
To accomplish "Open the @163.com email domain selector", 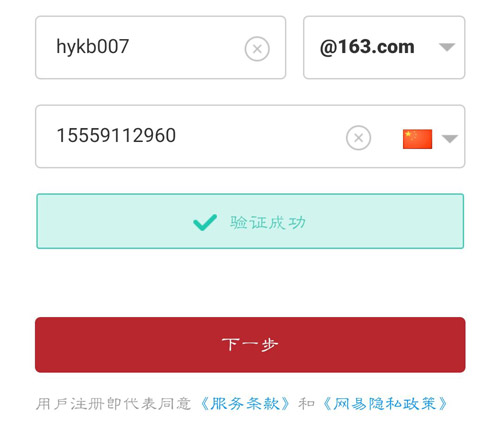I will click(384, 47).
